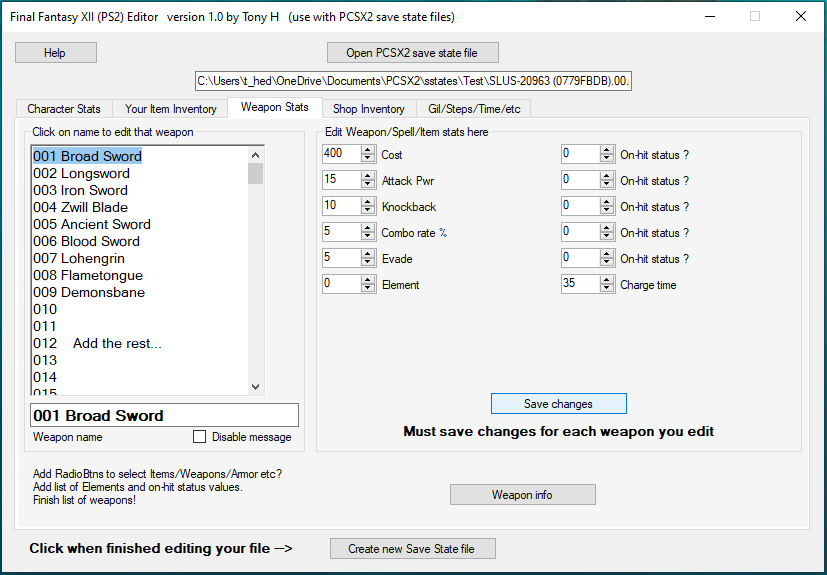
Task: Click the weapon list scrollbar thumb
Action: 255,174
